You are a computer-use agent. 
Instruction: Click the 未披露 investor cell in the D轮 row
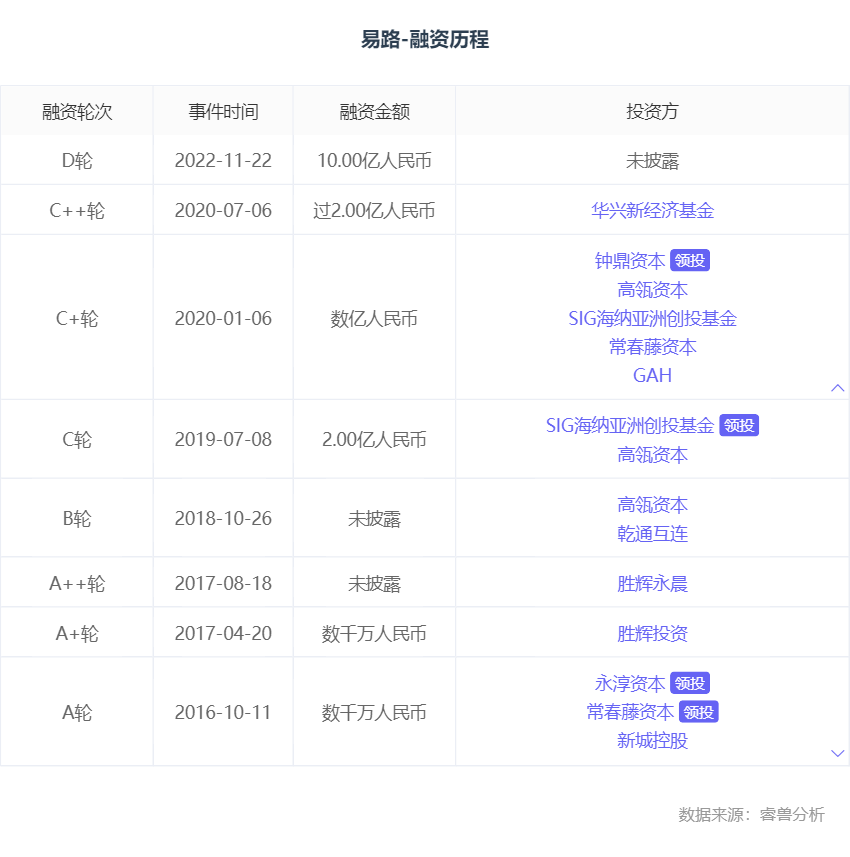point(652,161)
